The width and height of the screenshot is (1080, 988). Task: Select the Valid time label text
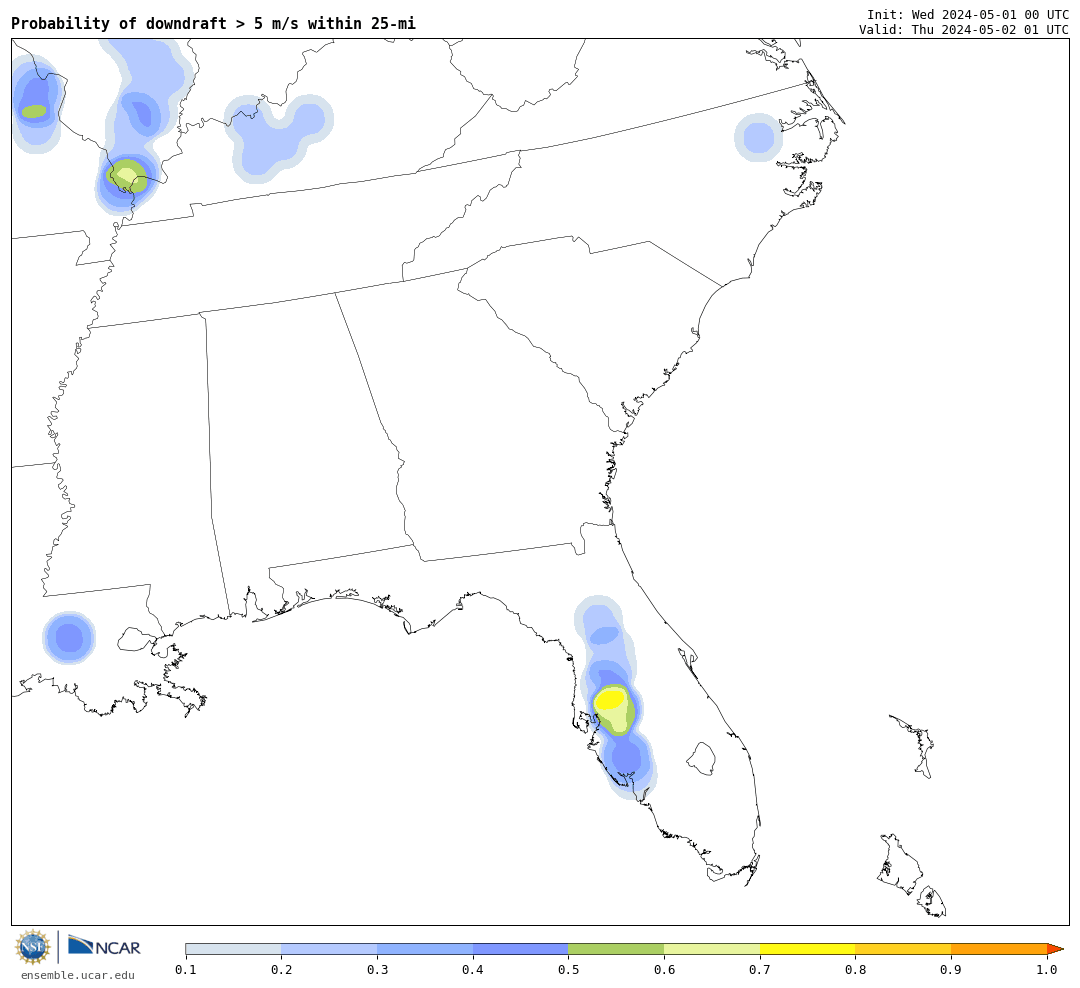pyautogui.click(x=964, y=30)
